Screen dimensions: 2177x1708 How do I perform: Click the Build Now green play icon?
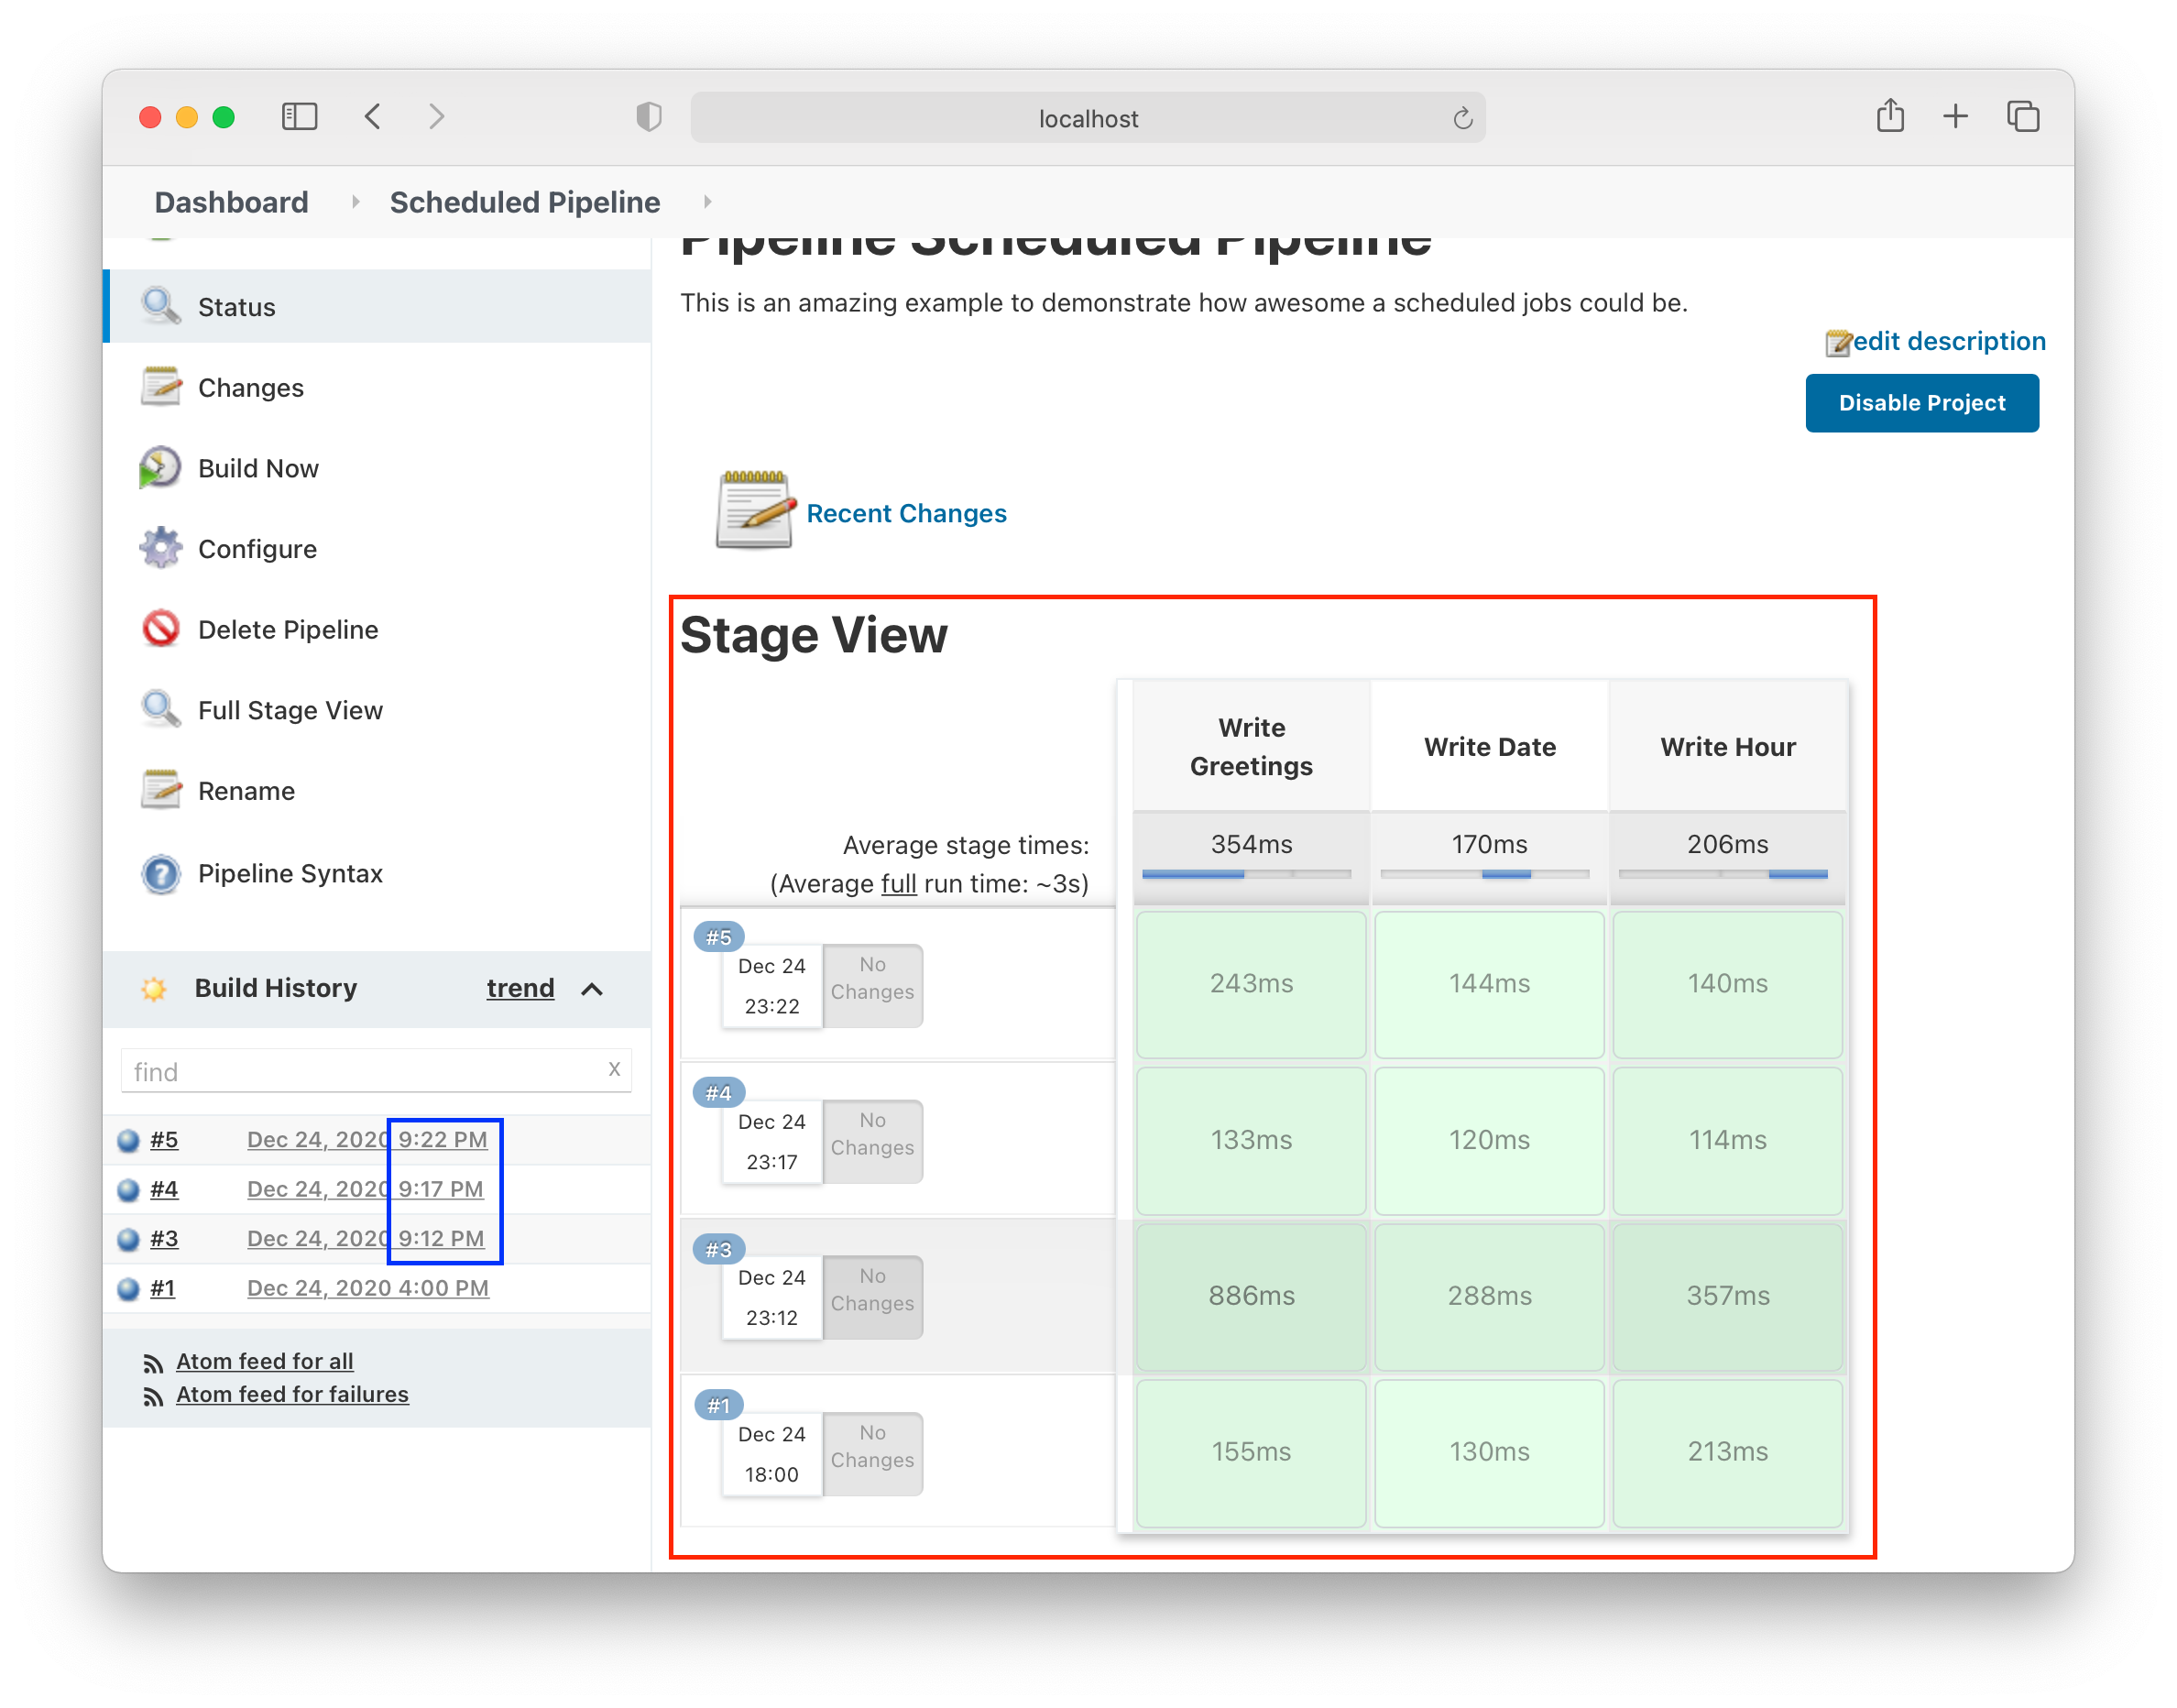[160, 468]
